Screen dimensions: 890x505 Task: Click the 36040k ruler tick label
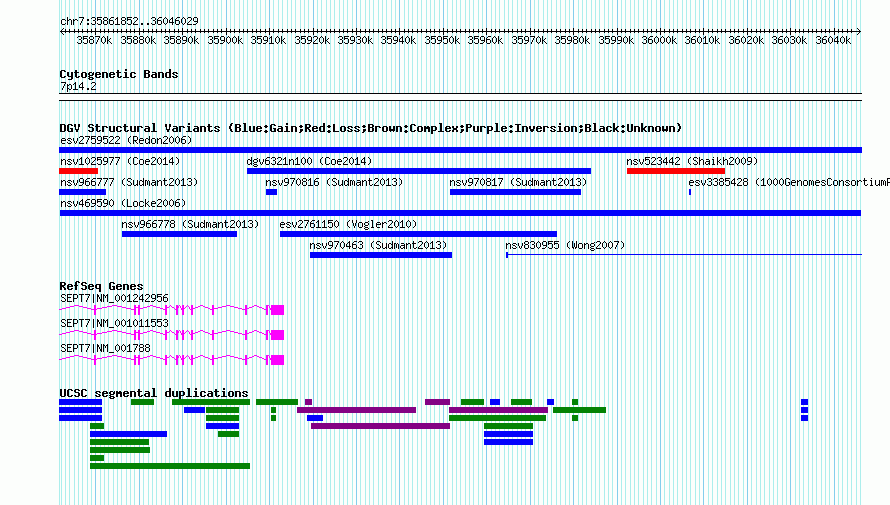coord(833,40)
